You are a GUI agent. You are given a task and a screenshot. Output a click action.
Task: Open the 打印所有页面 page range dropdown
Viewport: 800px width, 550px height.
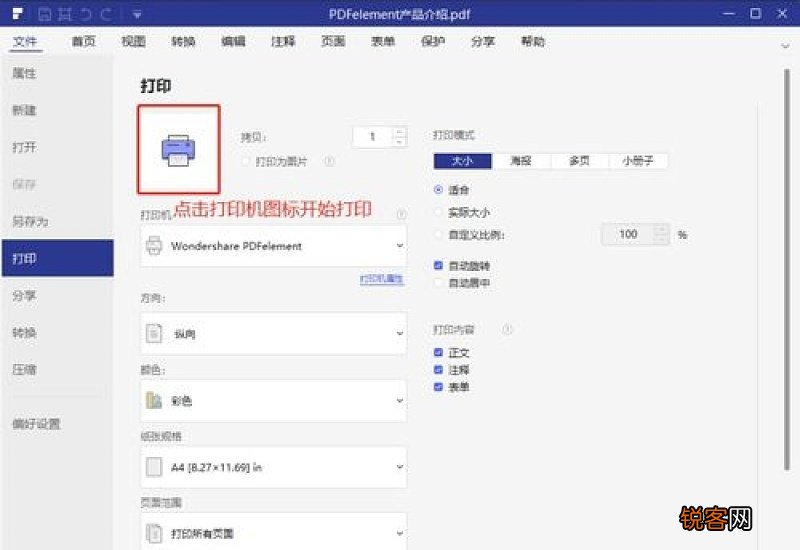point(273,532)
